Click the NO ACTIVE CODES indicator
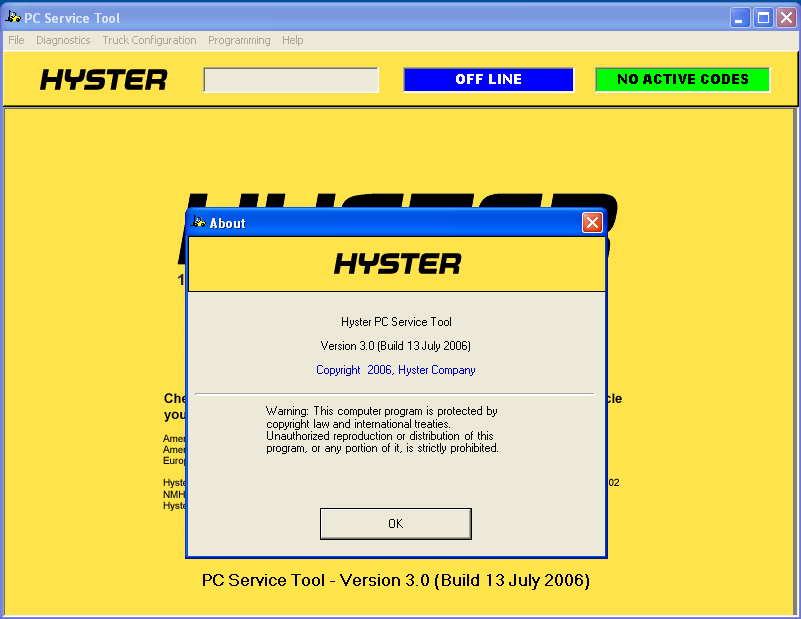 tap(682, 80)
